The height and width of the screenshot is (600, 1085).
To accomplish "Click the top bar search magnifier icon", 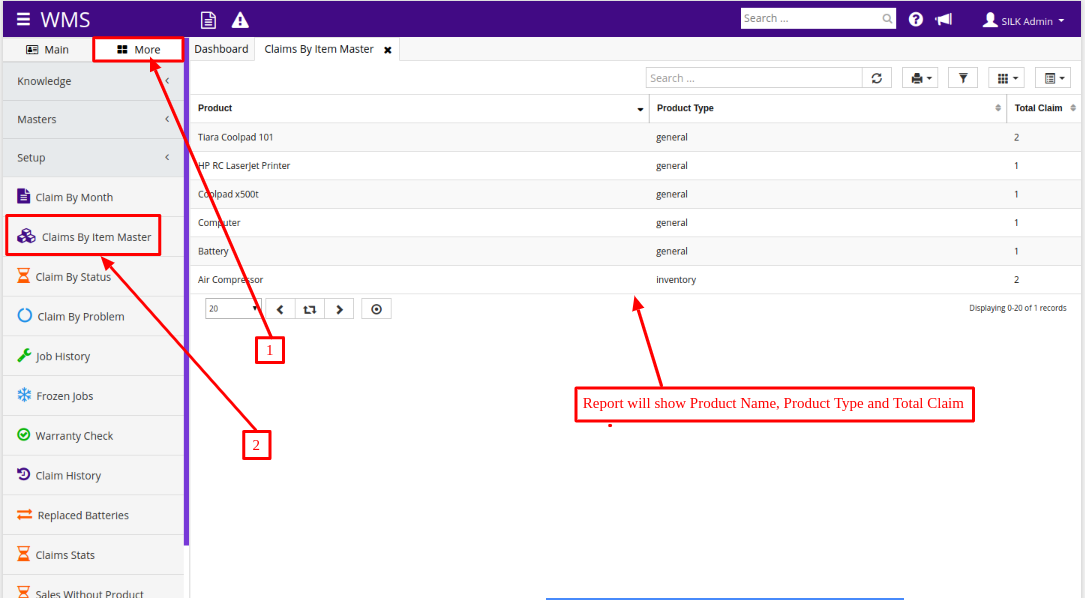I will click(887, 19).
